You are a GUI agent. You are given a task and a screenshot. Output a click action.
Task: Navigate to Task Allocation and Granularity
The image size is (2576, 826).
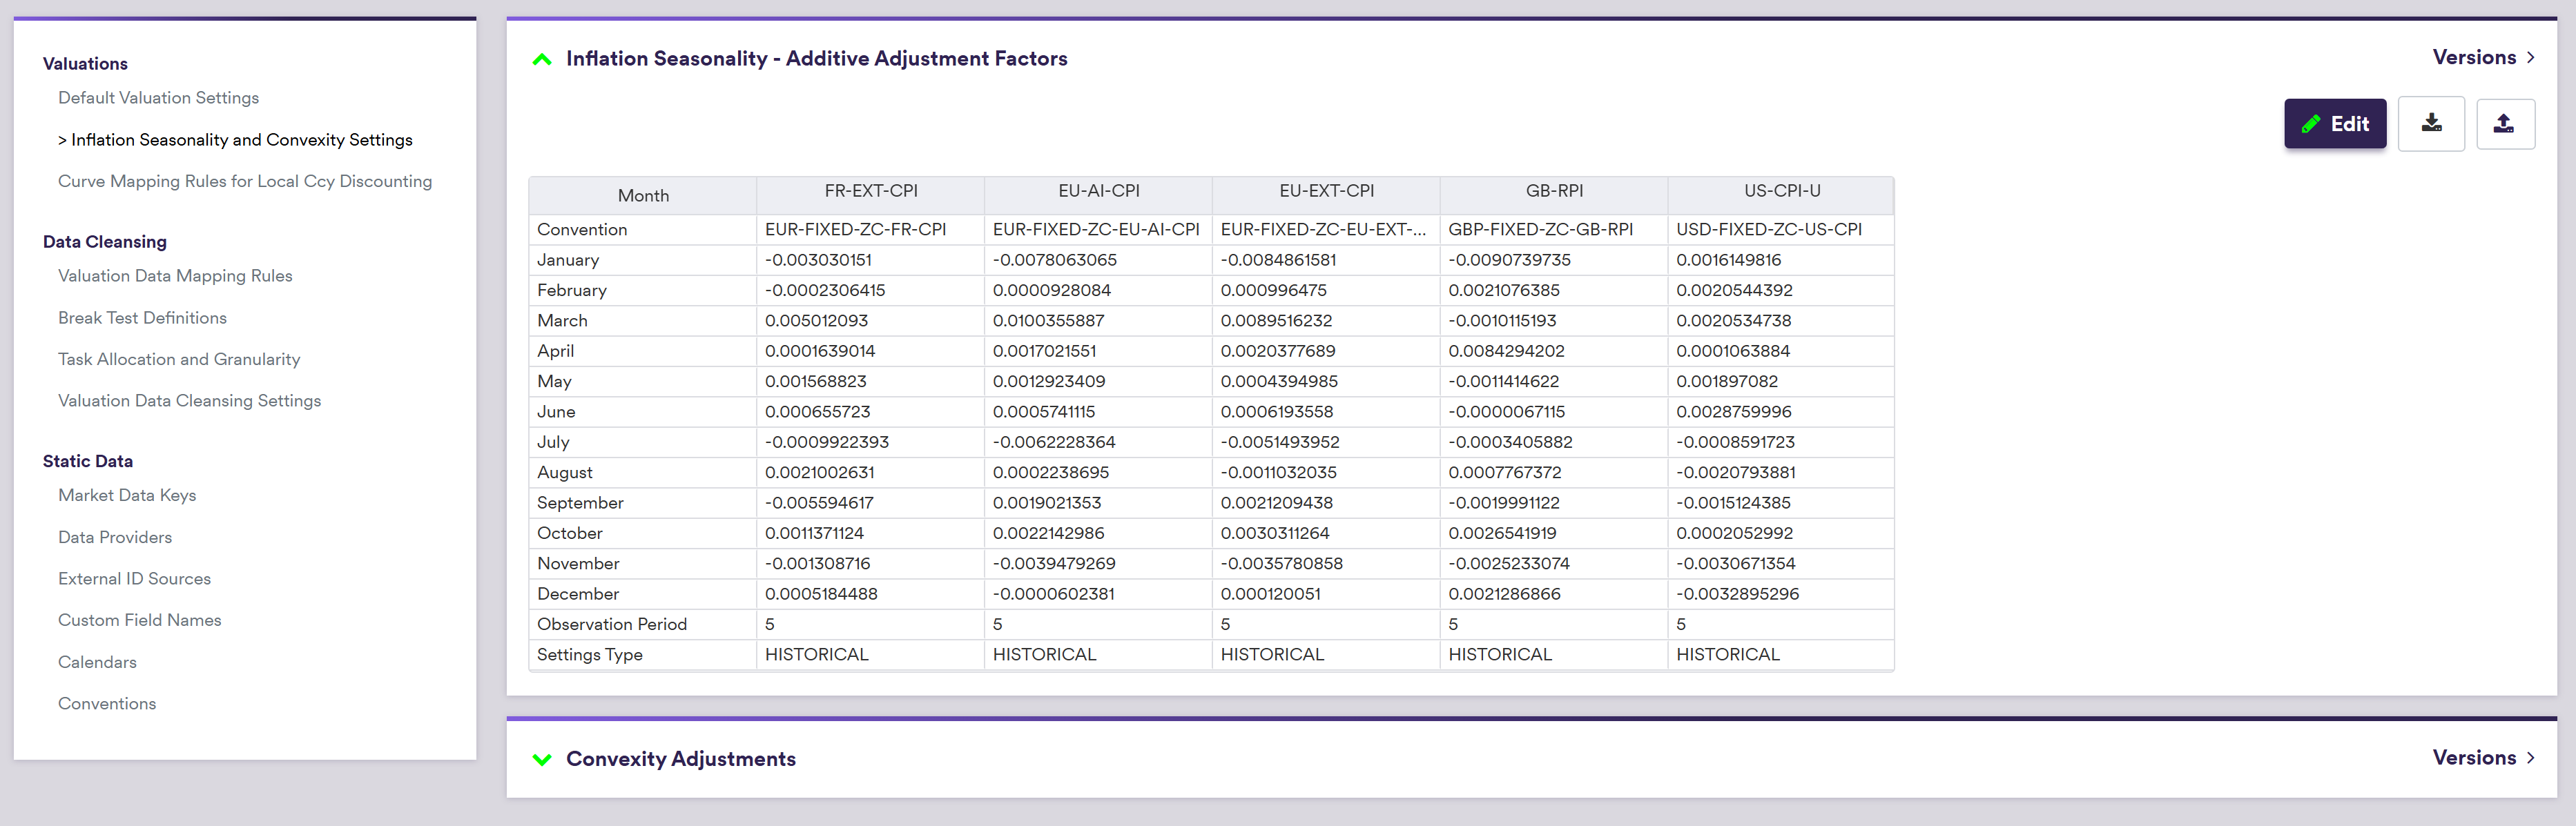[x=179, y=359]
